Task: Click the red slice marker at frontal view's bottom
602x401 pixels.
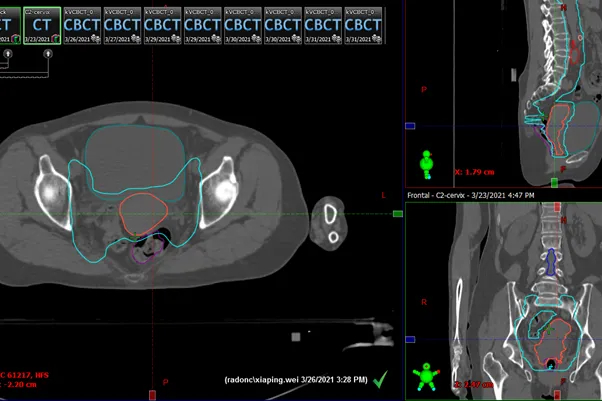Action: click(x=557, y=395)
